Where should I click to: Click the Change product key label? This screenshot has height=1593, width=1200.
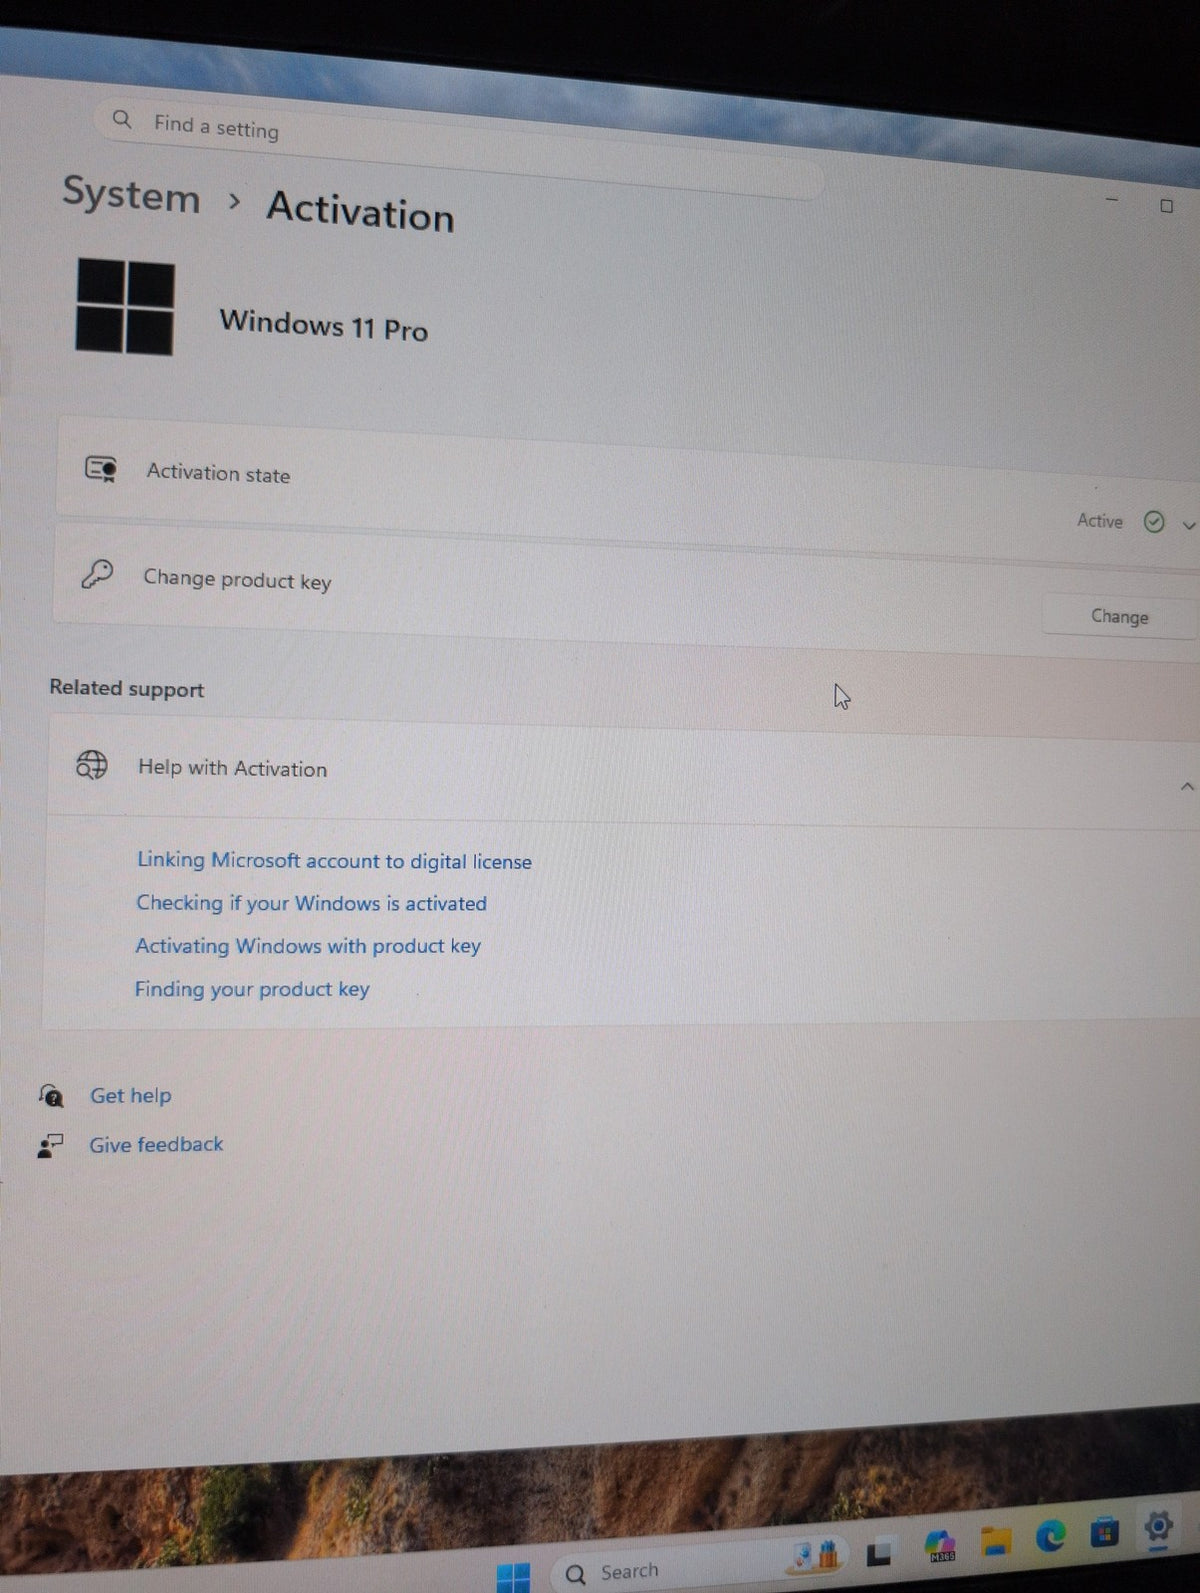click(x=237, y=579)
